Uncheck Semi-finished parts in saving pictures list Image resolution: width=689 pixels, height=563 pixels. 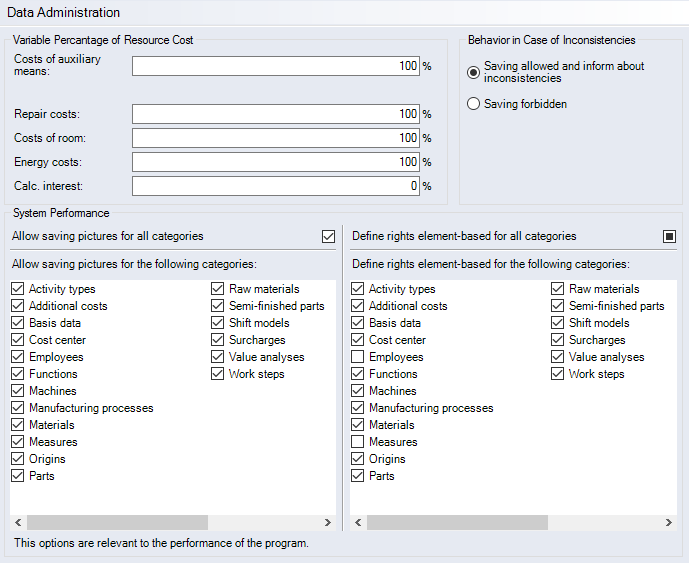[218, 306]
